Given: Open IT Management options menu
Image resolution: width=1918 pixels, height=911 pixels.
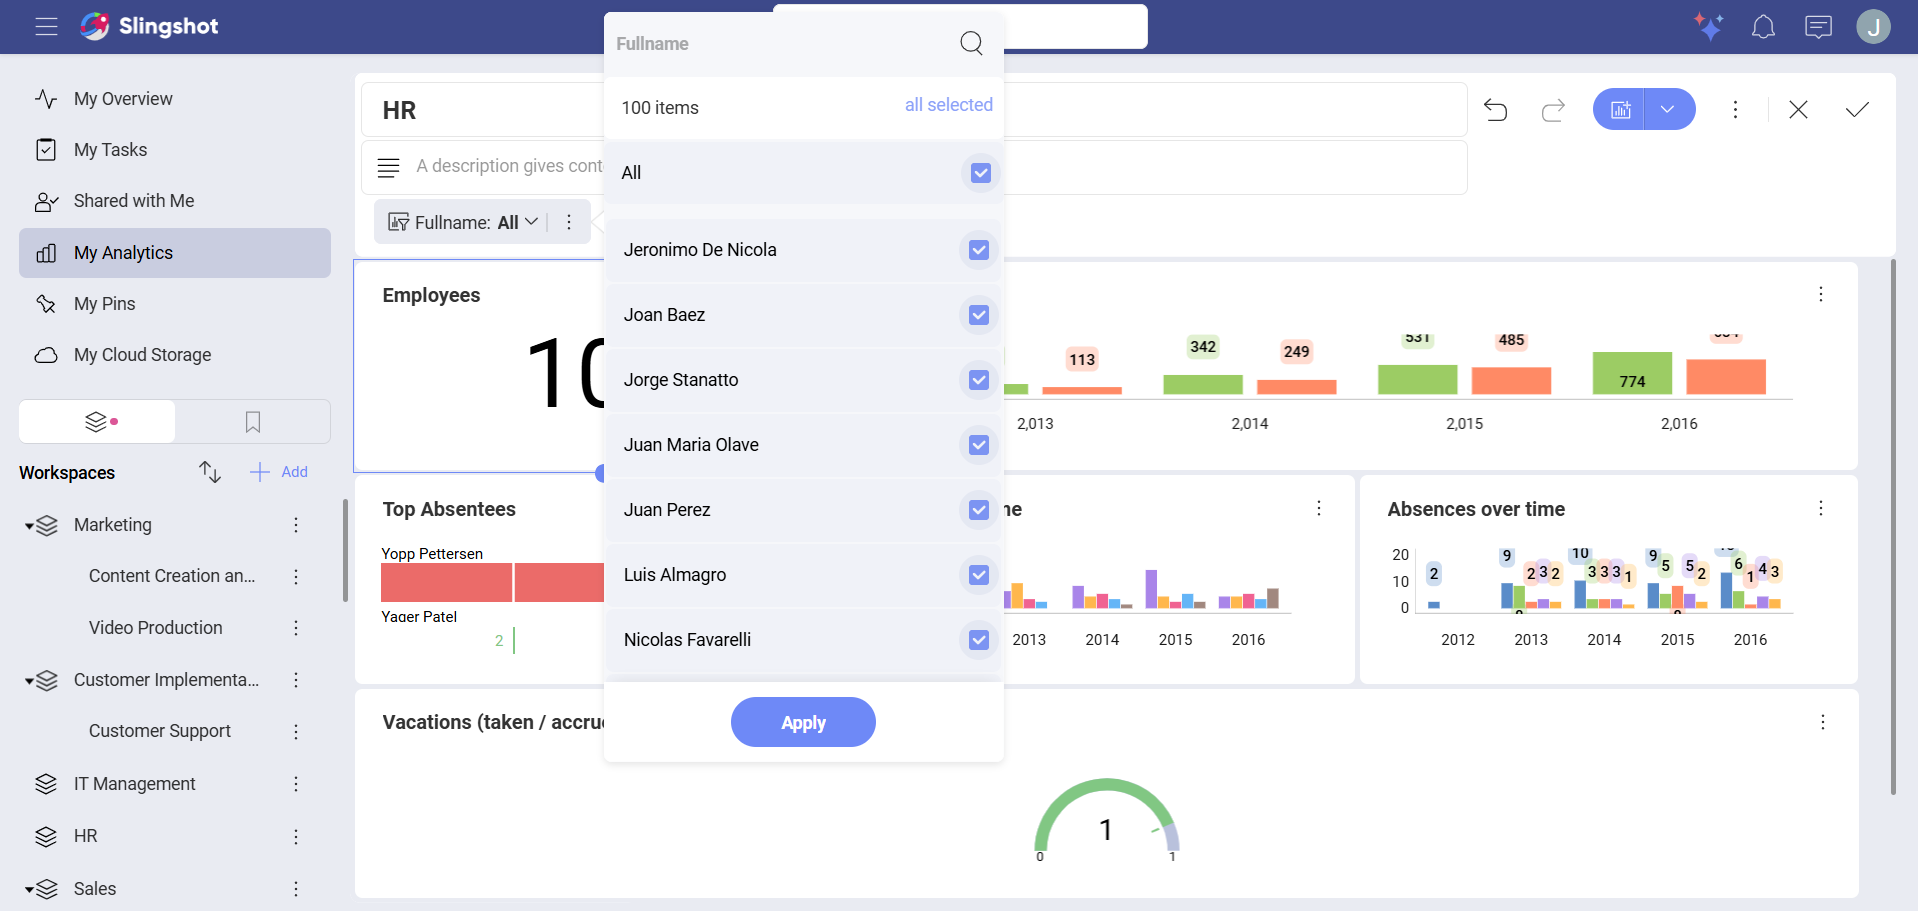Looking at the screenshot, I should 296,784.
